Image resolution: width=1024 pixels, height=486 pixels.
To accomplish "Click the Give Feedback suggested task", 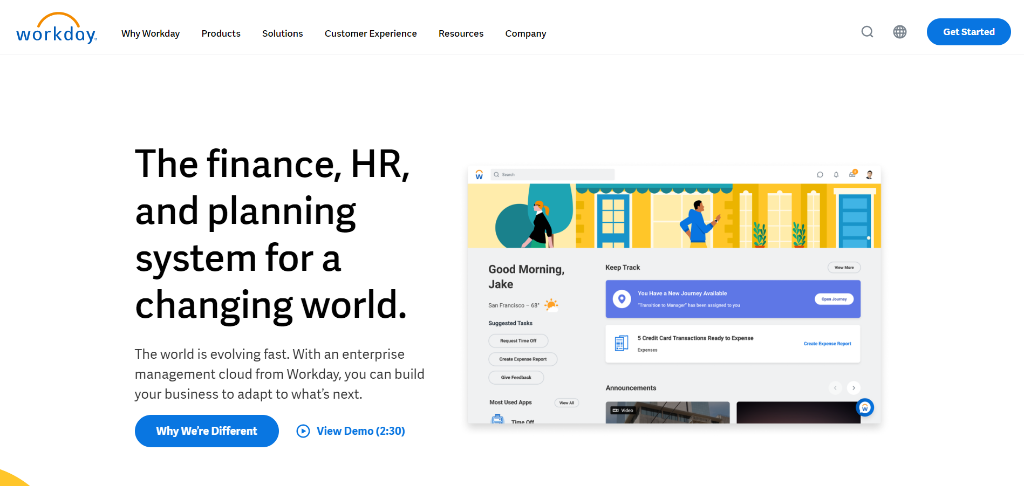I will [516, 378].
